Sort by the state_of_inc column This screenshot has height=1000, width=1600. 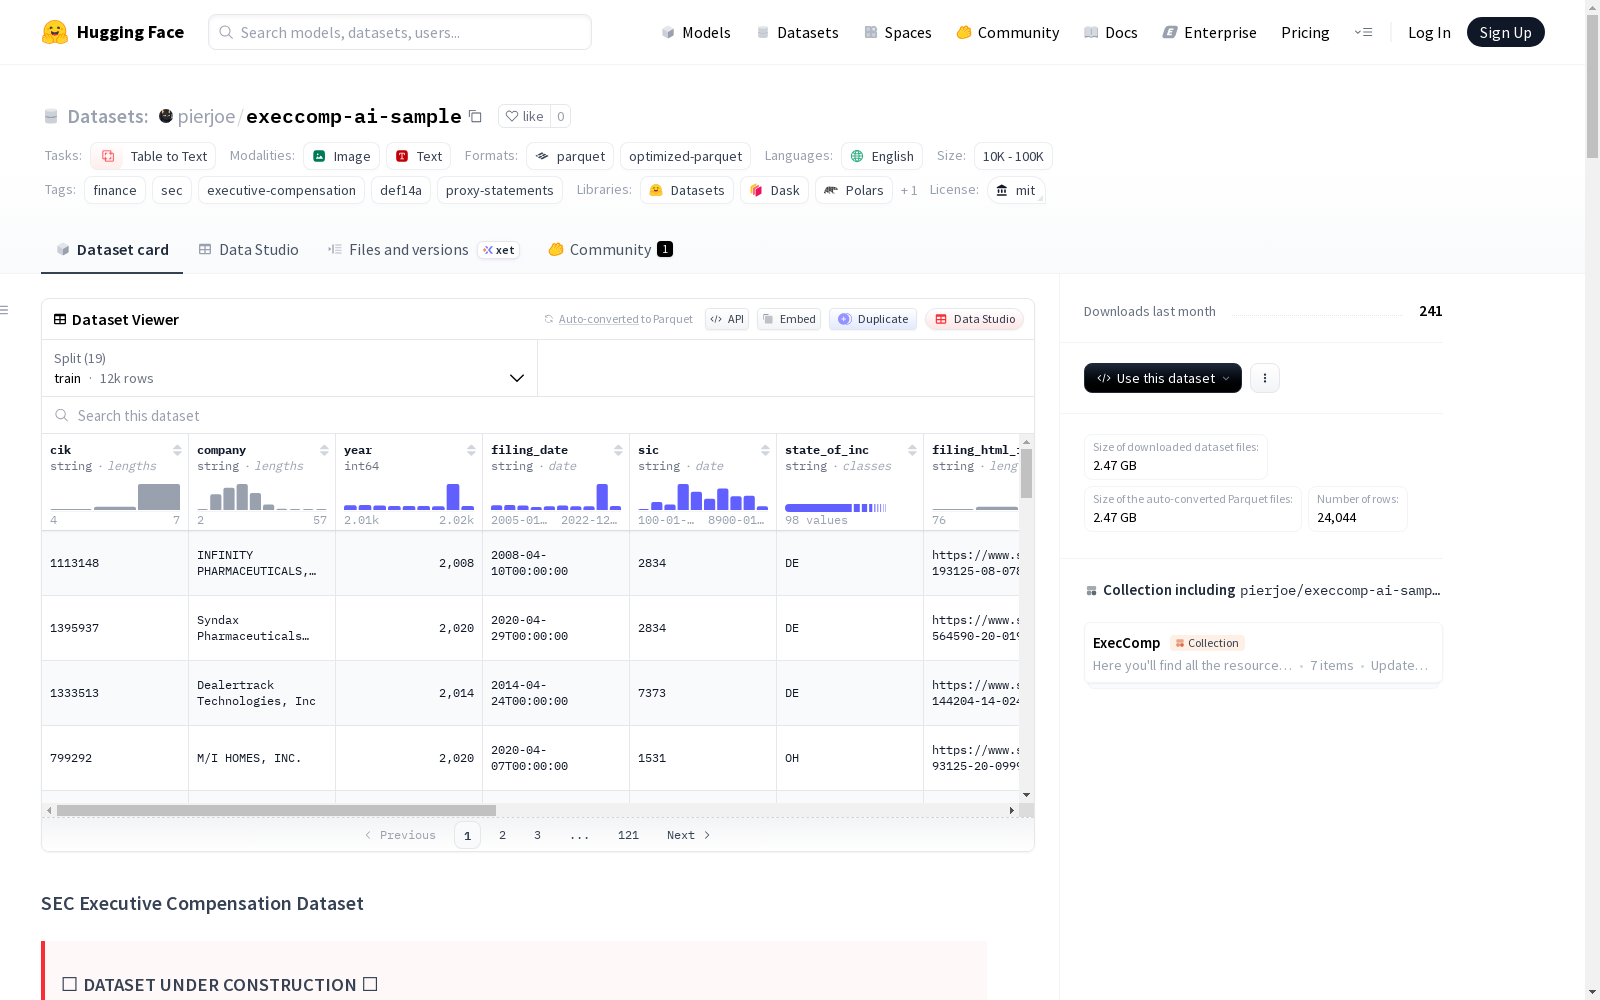click(x=912, y=450)
